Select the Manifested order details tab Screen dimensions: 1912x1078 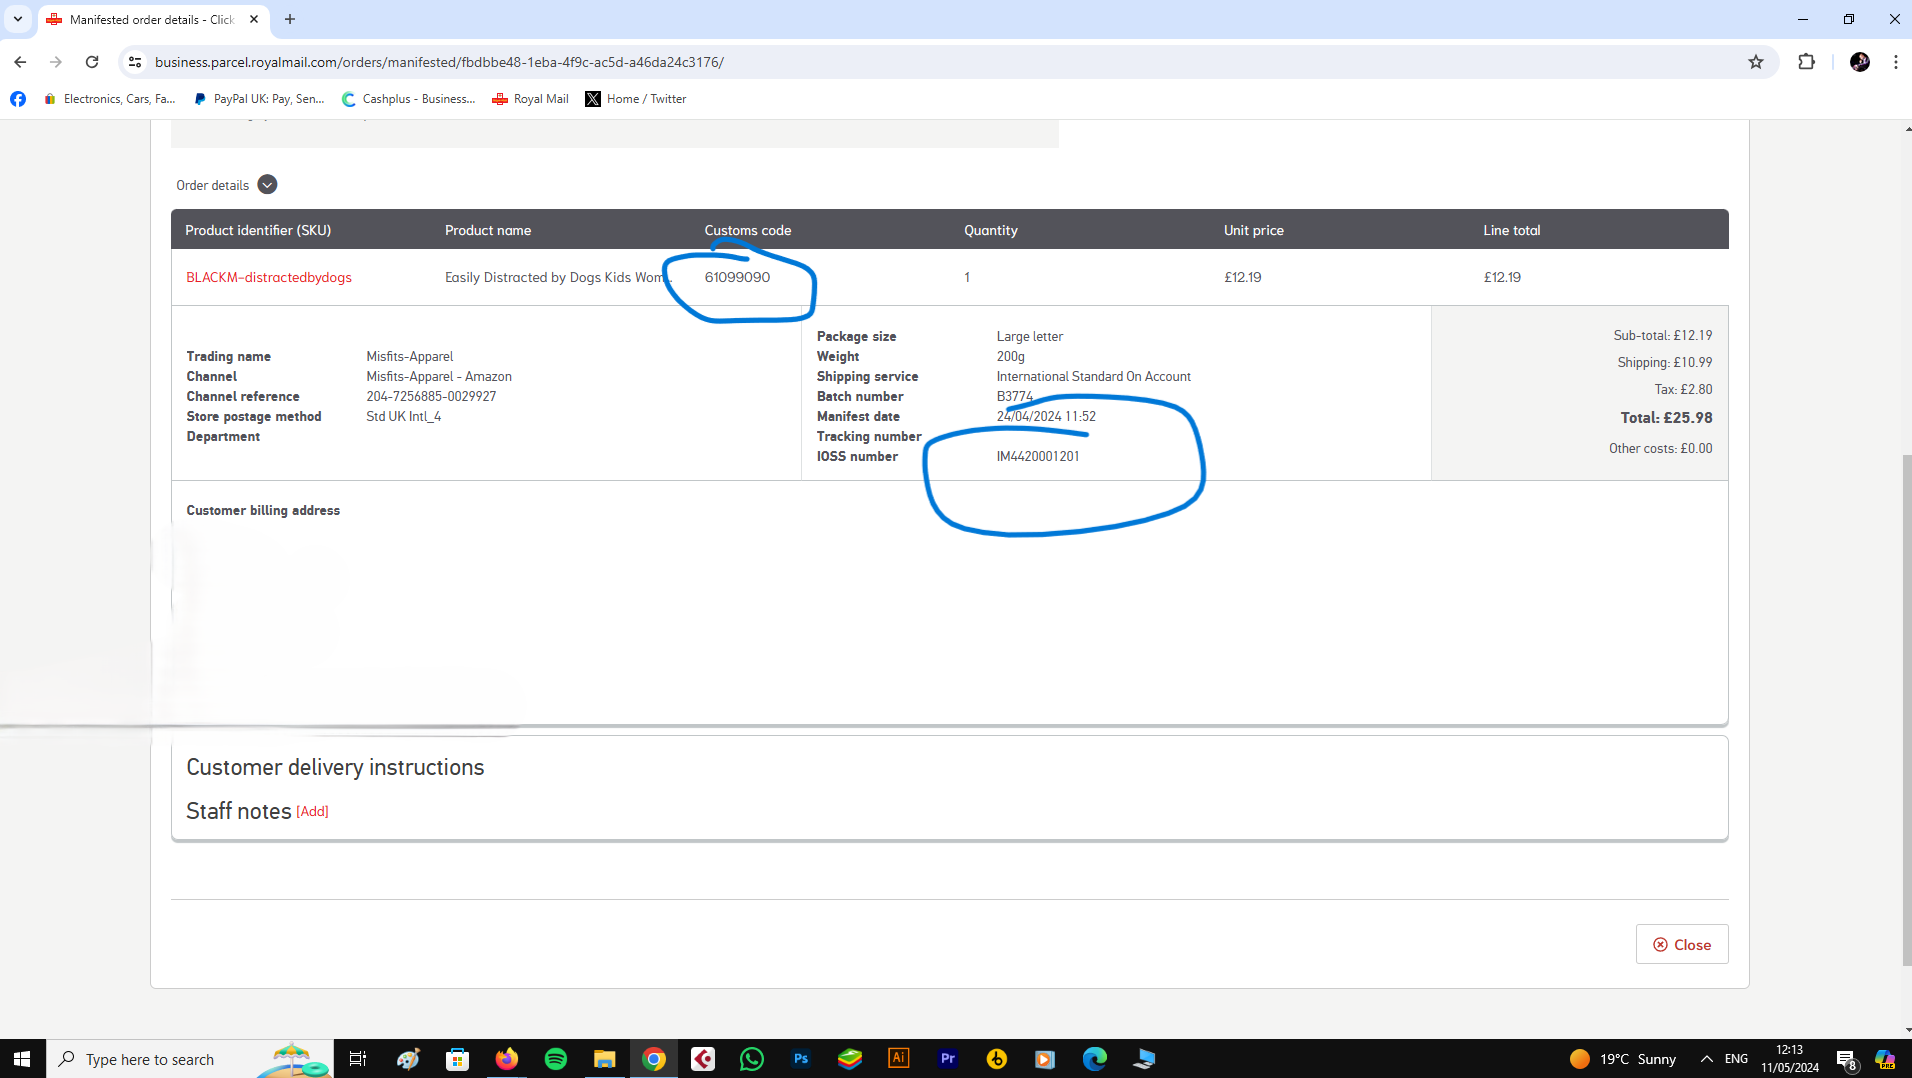click(152, 19)
